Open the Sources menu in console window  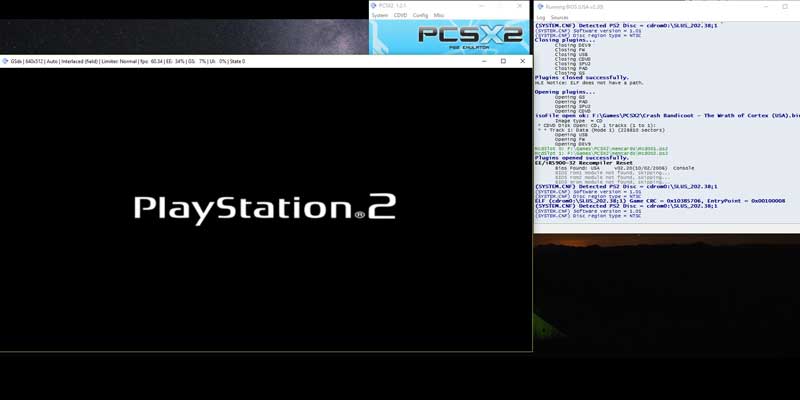click(x=559, y=17)
